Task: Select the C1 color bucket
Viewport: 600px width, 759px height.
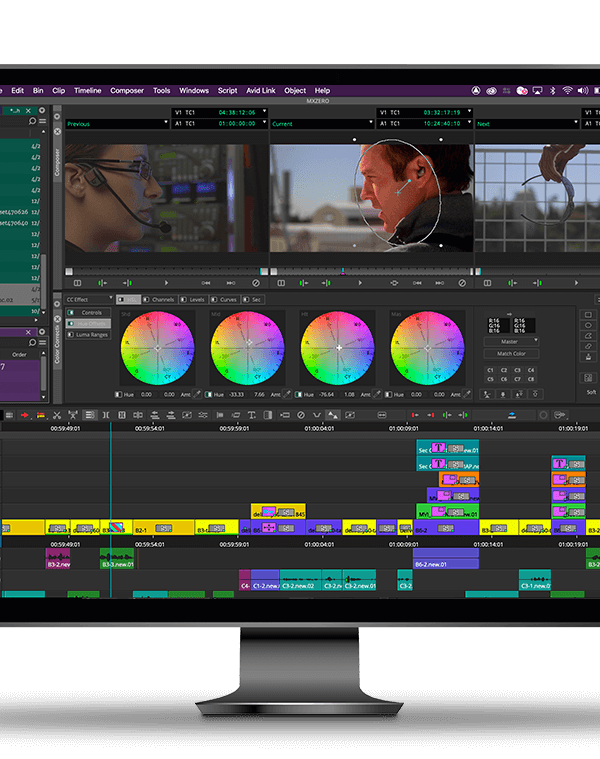Action: pyautogui.click(x=490, y=370)
